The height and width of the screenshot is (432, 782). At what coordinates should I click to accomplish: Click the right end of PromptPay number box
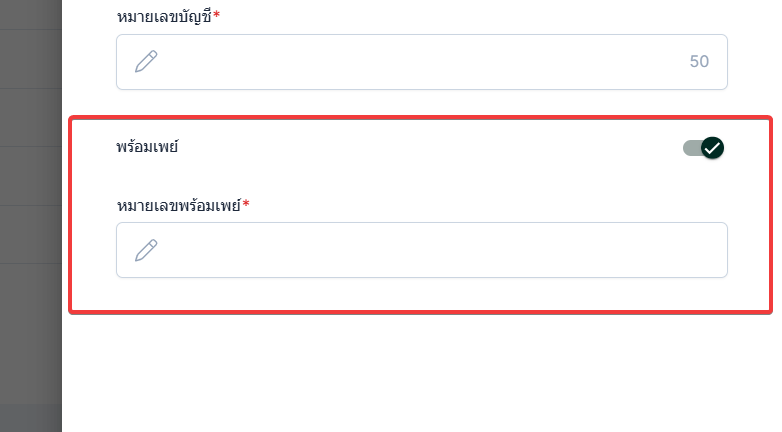pyautogui.click(x=700, y=250)
